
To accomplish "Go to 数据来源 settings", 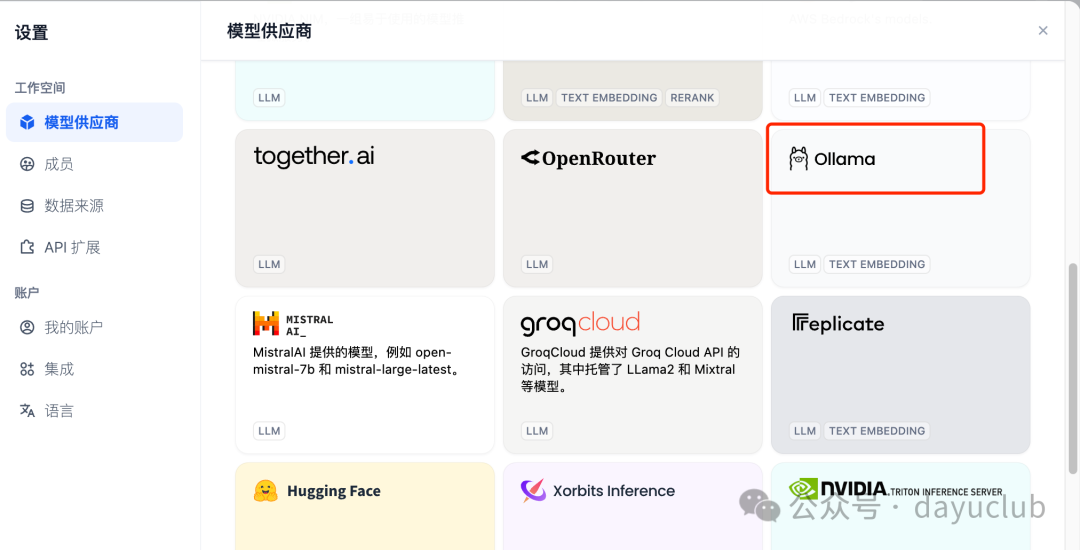I will [x=94, y=206].
